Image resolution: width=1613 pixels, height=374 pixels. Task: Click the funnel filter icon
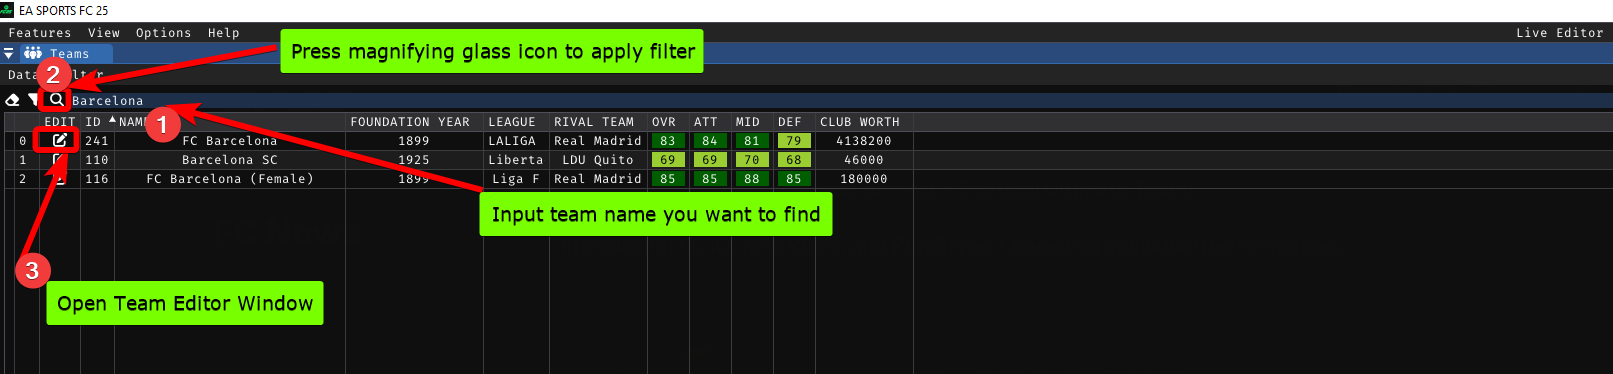tap(33, 100)
